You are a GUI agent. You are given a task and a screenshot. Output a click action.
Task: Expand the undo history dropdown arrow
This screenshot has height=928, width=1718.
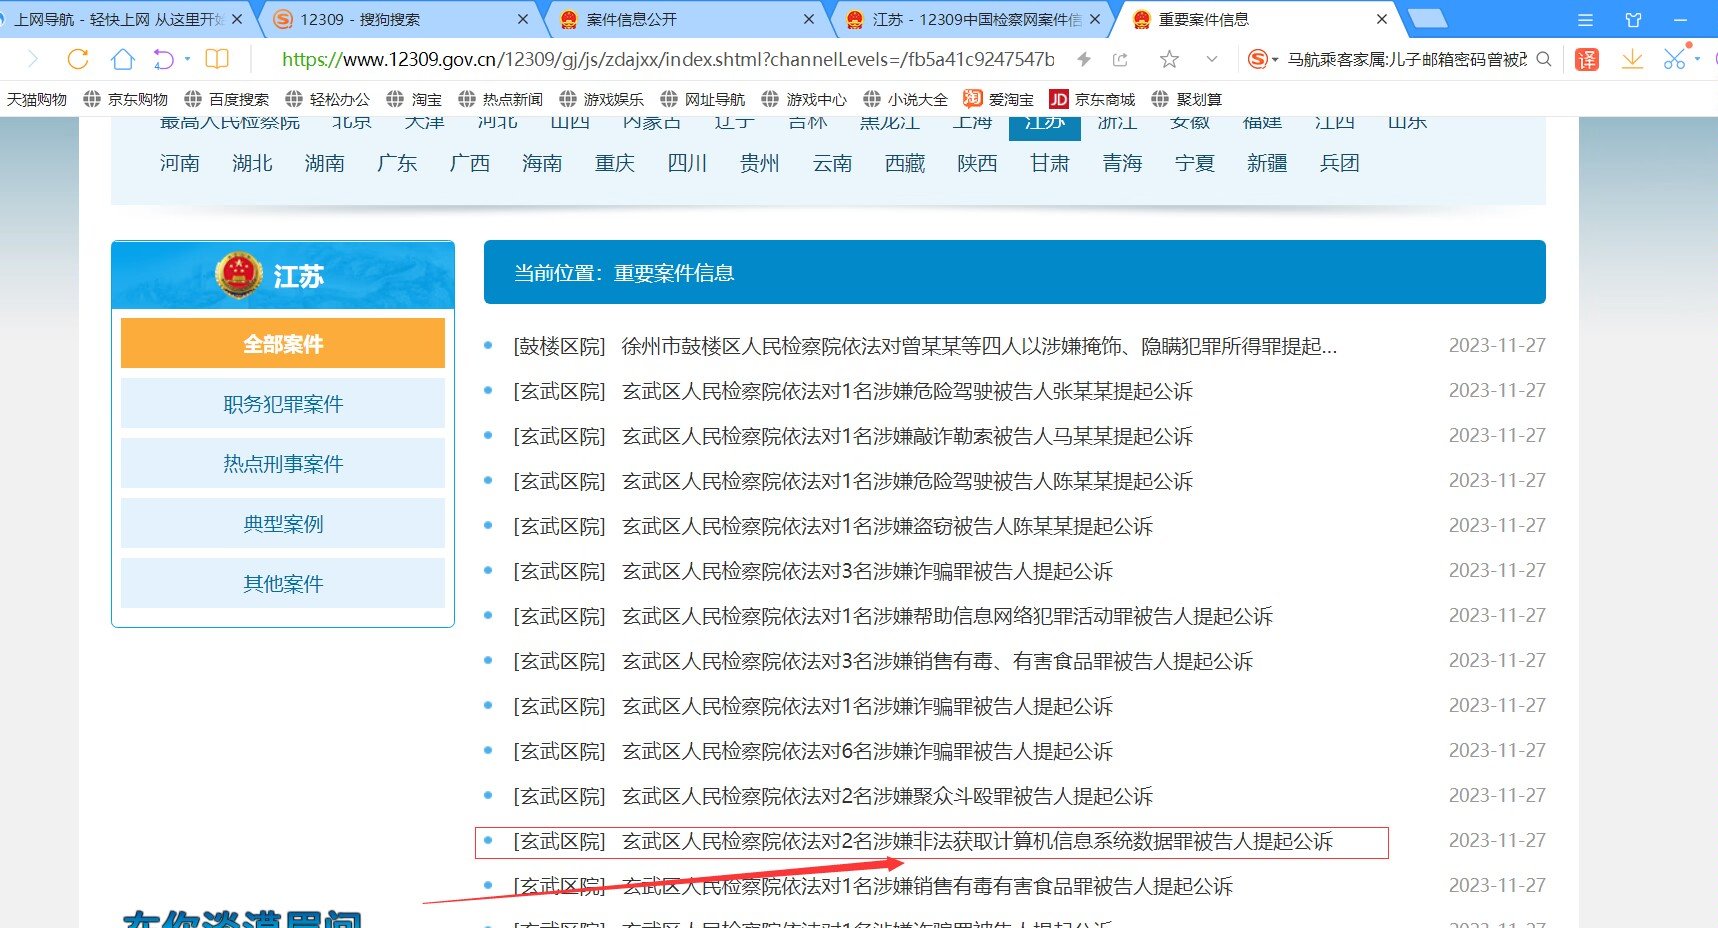coord(187,59)
